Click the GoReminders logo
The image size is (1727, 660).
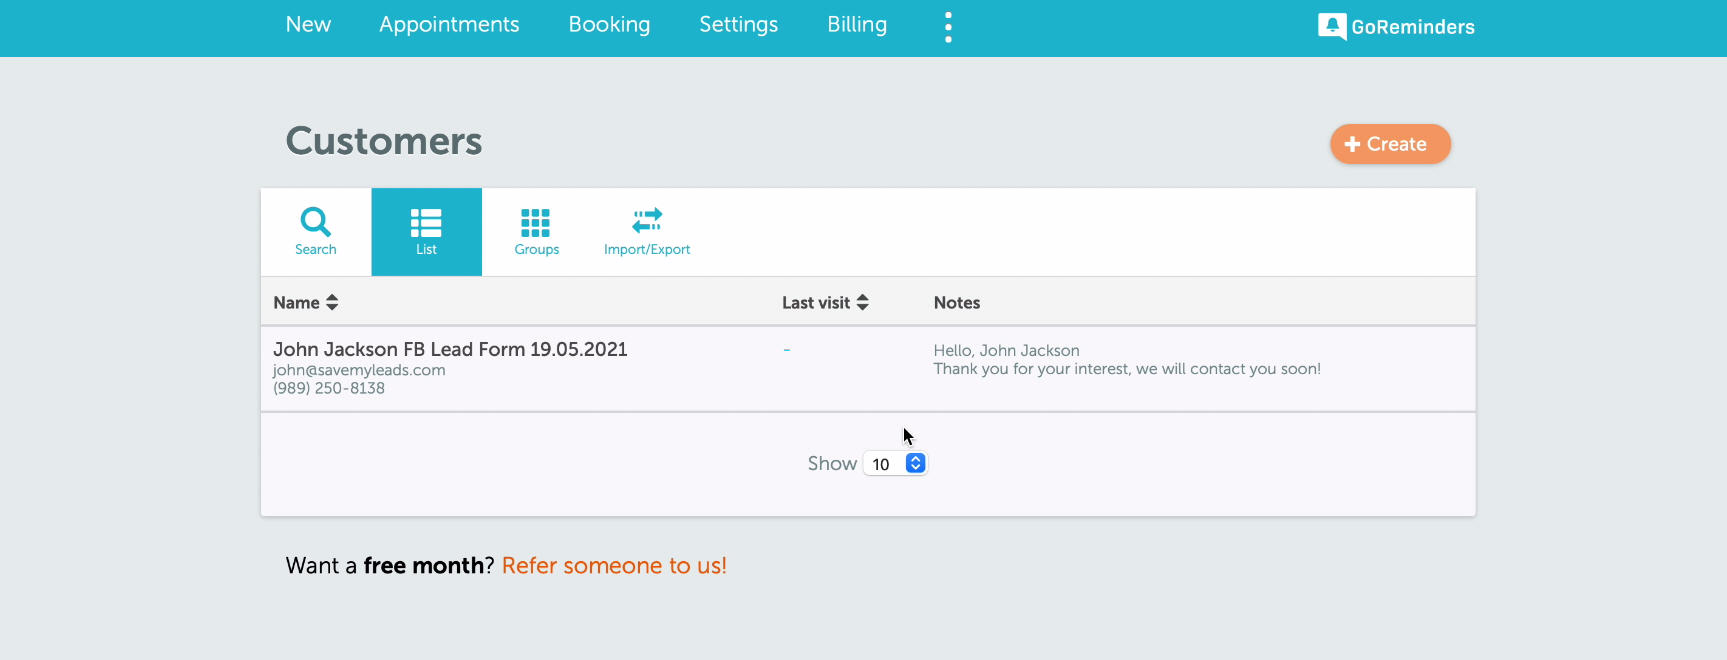click(1396, 27)
